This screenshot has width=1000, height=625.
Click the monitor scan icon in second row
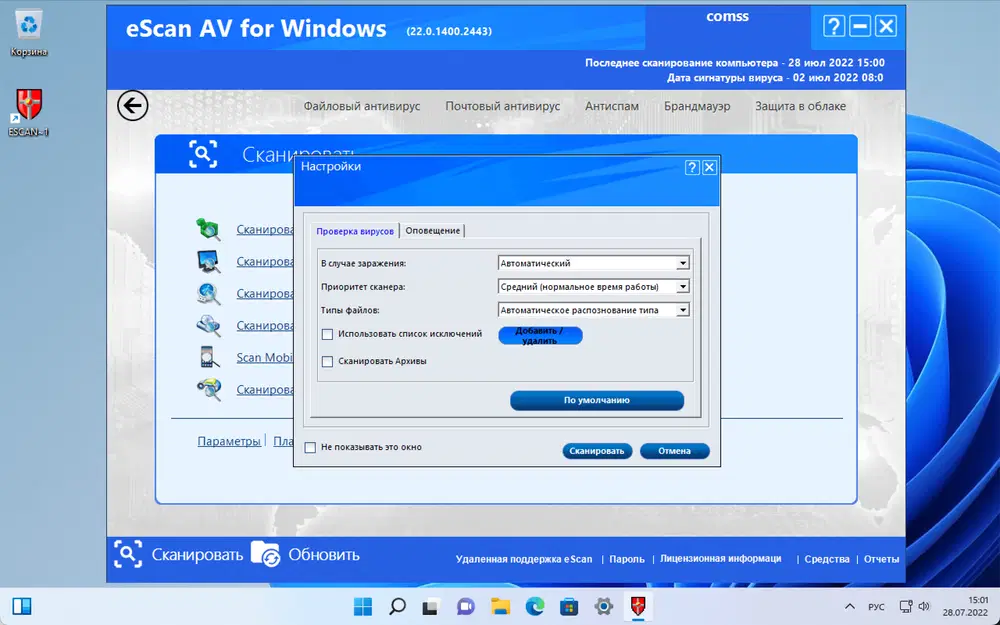pos(209,261)
